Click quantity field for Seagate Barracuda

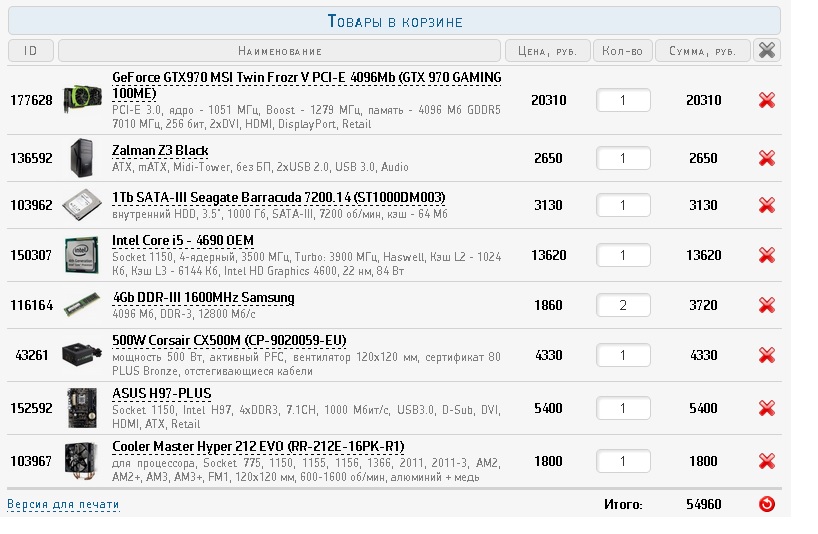pyautogui.click(x=623, y=205)
